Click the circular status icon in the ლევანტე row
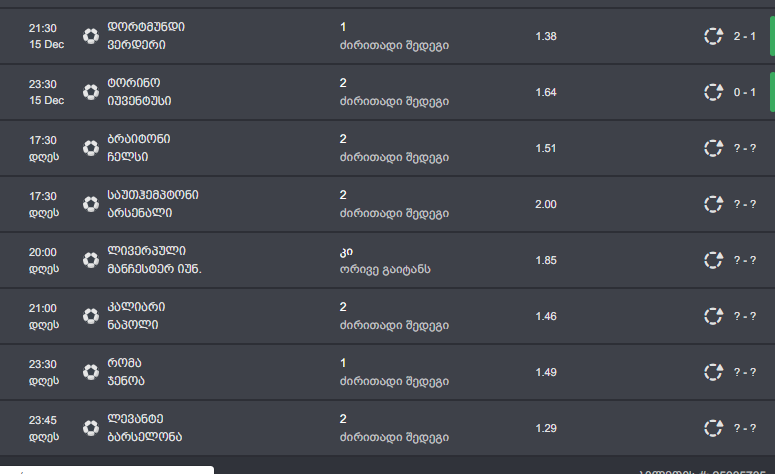Screen dimensions: 775x474 pyautogui.click(x=713, y=428)
